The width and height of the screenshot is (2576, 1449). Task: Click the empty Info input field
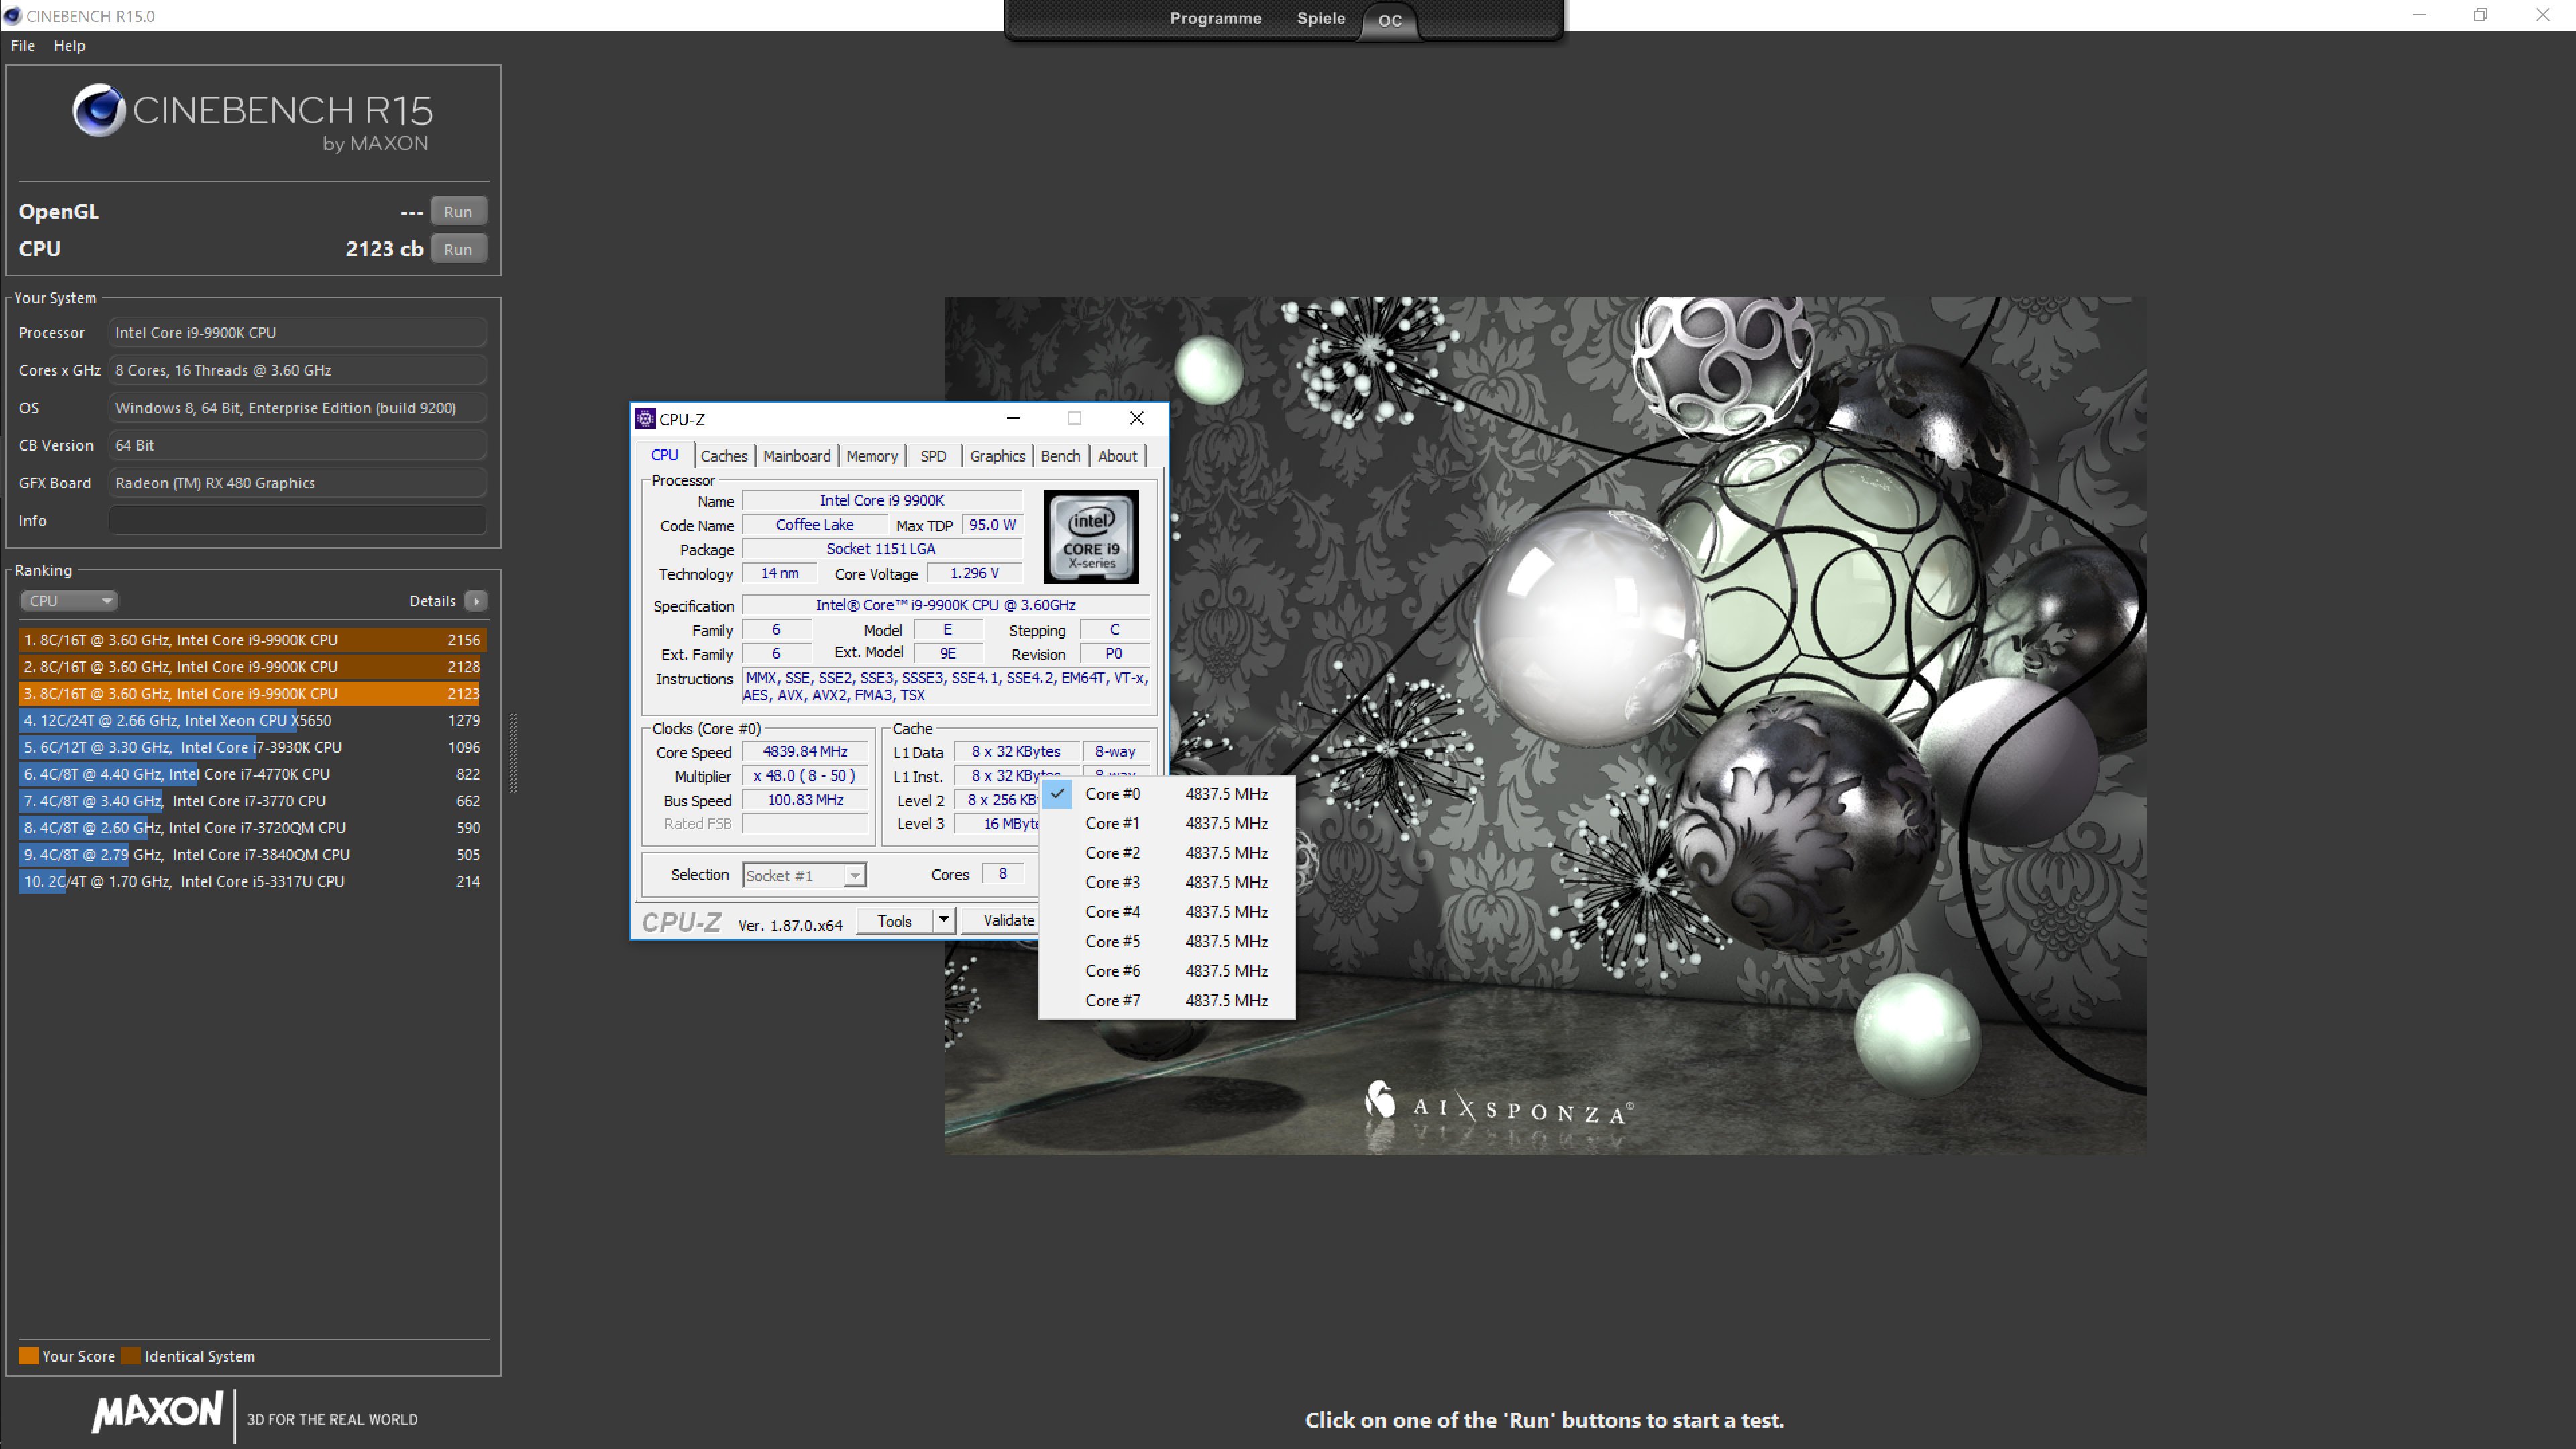pos(297,520)
